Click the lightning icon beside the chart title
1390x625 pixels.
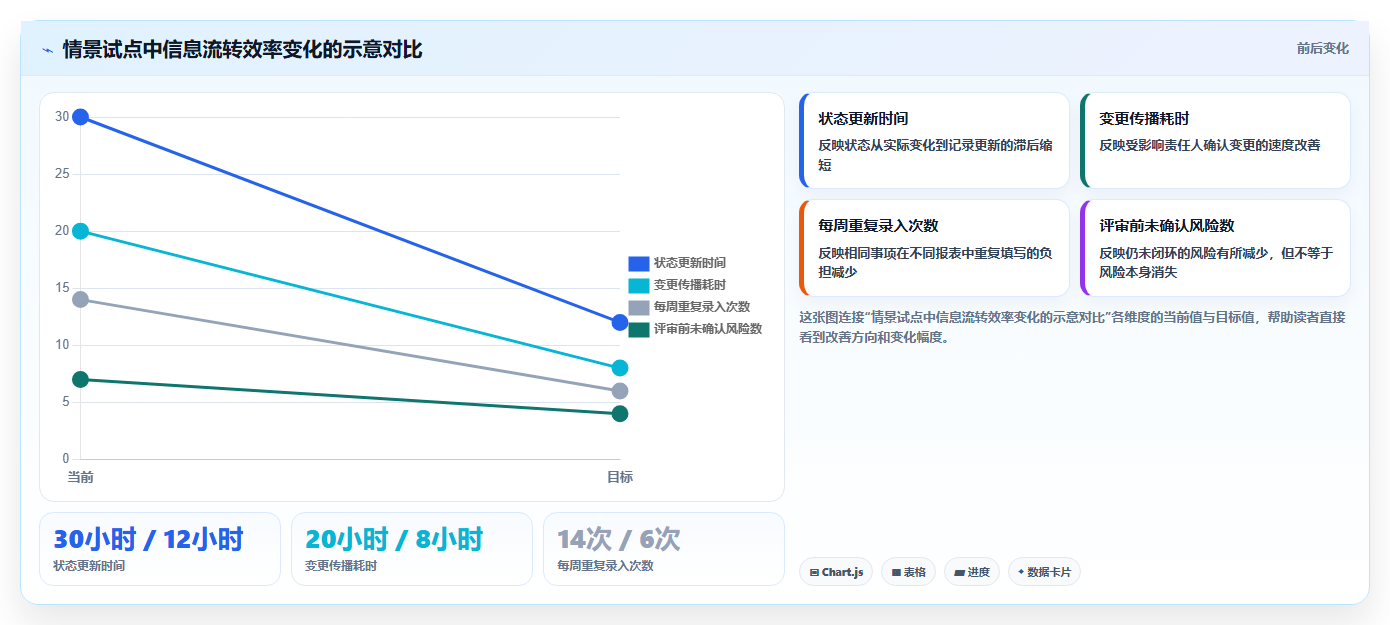point(47,50)
